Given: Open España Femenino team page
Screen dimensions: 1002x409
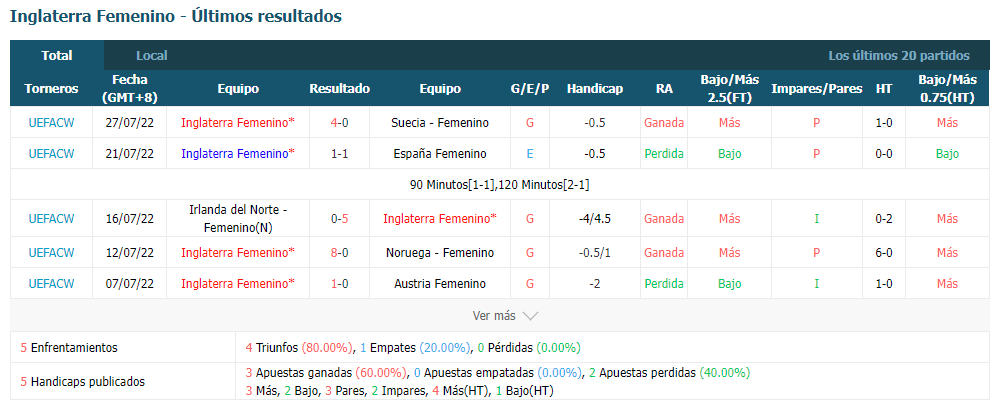Looking at the screenshot, I should (440, 153).
